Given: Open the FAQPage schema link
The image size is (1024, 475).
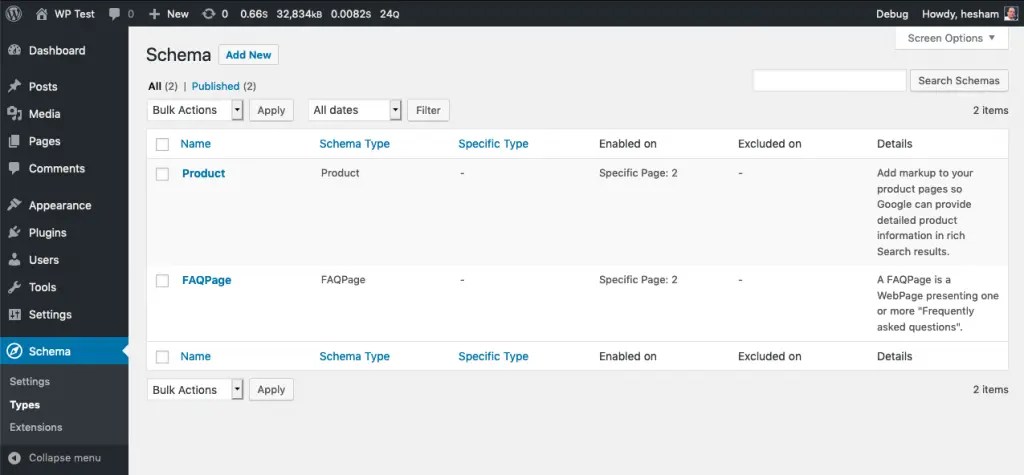Looking at the screenshot, I should (x=207, y=280).
